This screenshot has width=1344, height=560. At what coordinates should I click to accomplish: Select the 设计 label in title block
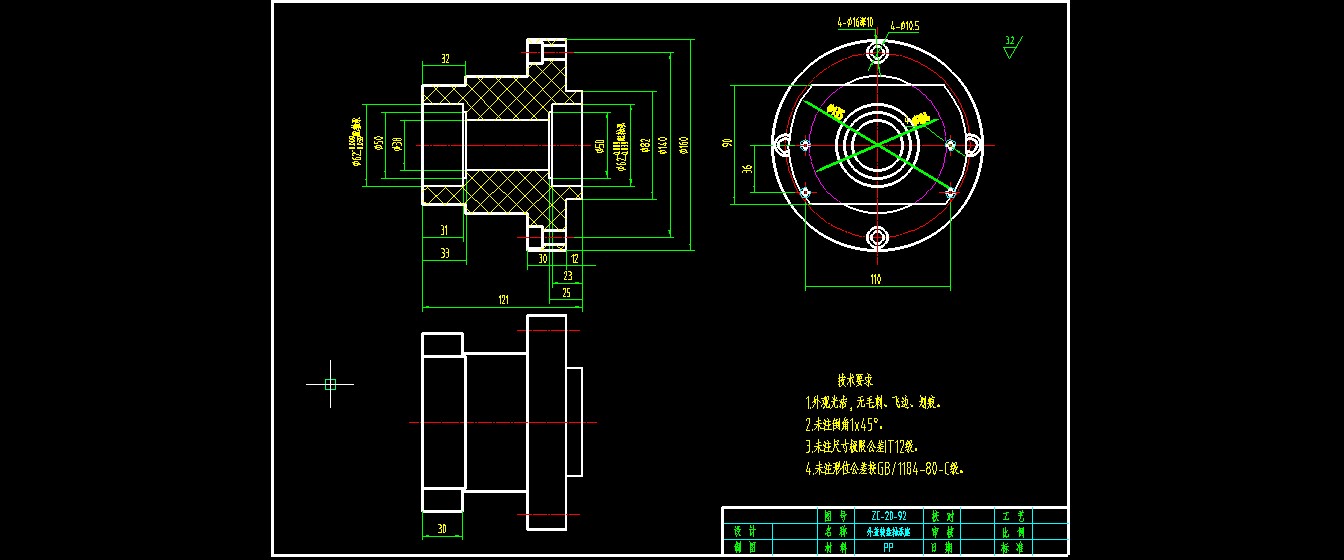[x=745, y=532]
